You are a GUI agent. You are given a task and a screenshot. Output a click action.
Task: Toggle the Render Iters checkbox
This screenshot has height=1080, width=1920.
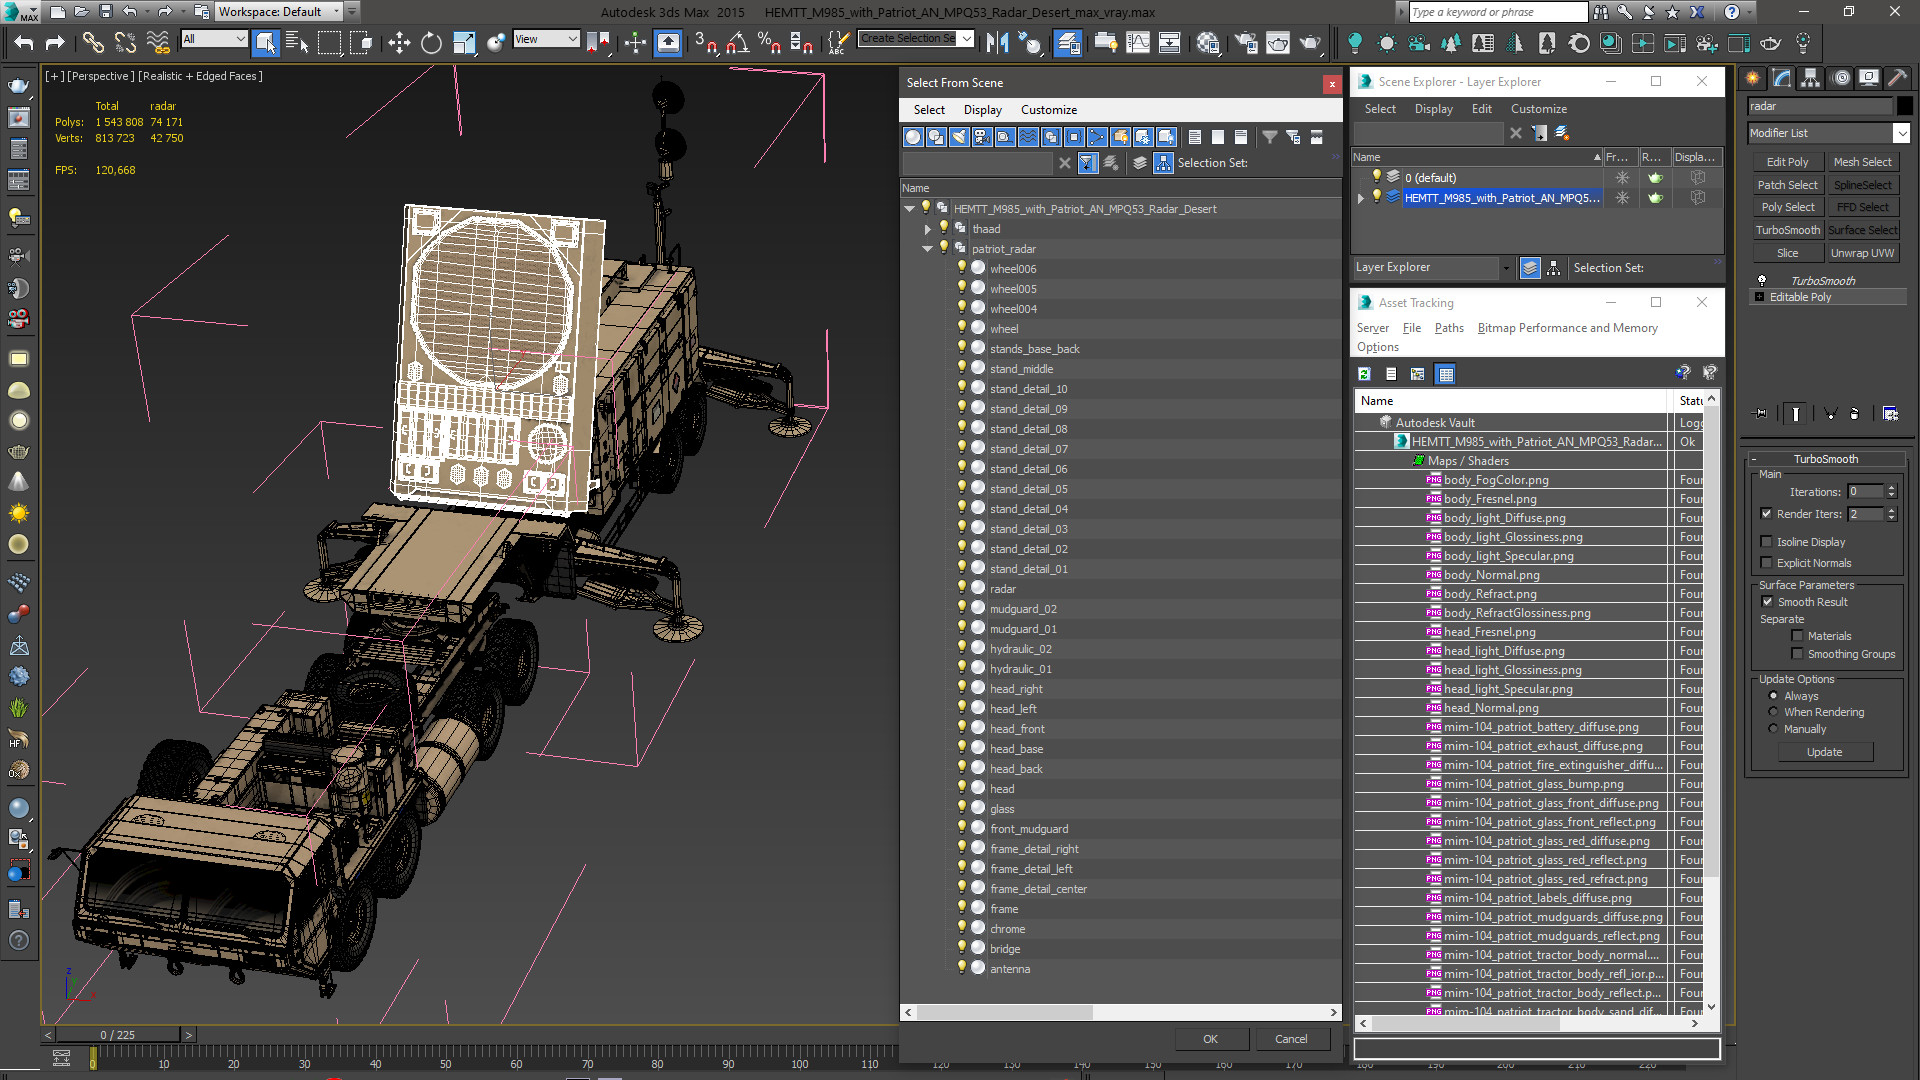[1767, 514]
